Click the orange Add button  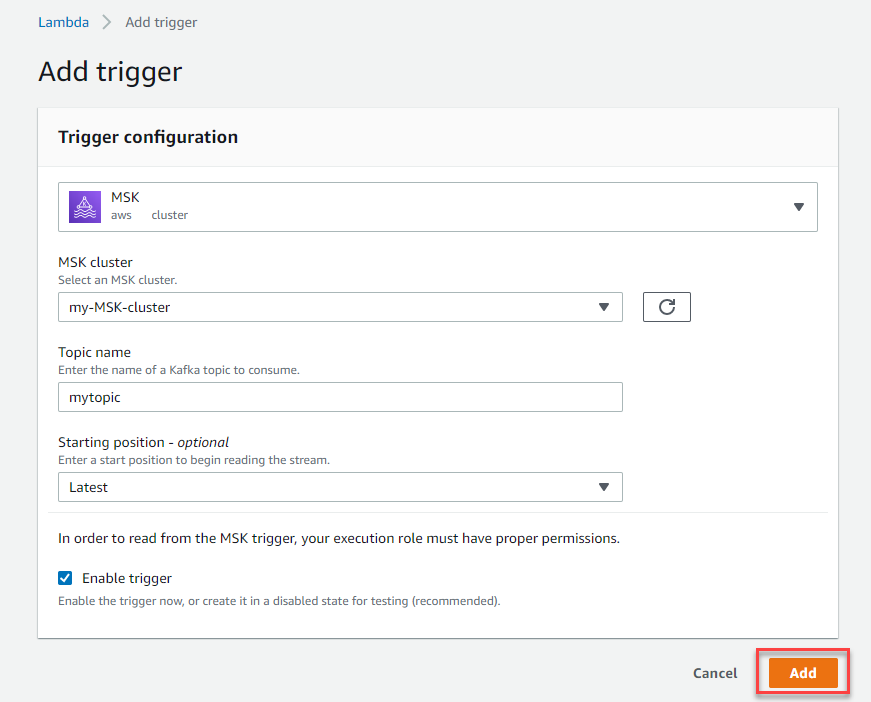803,673
